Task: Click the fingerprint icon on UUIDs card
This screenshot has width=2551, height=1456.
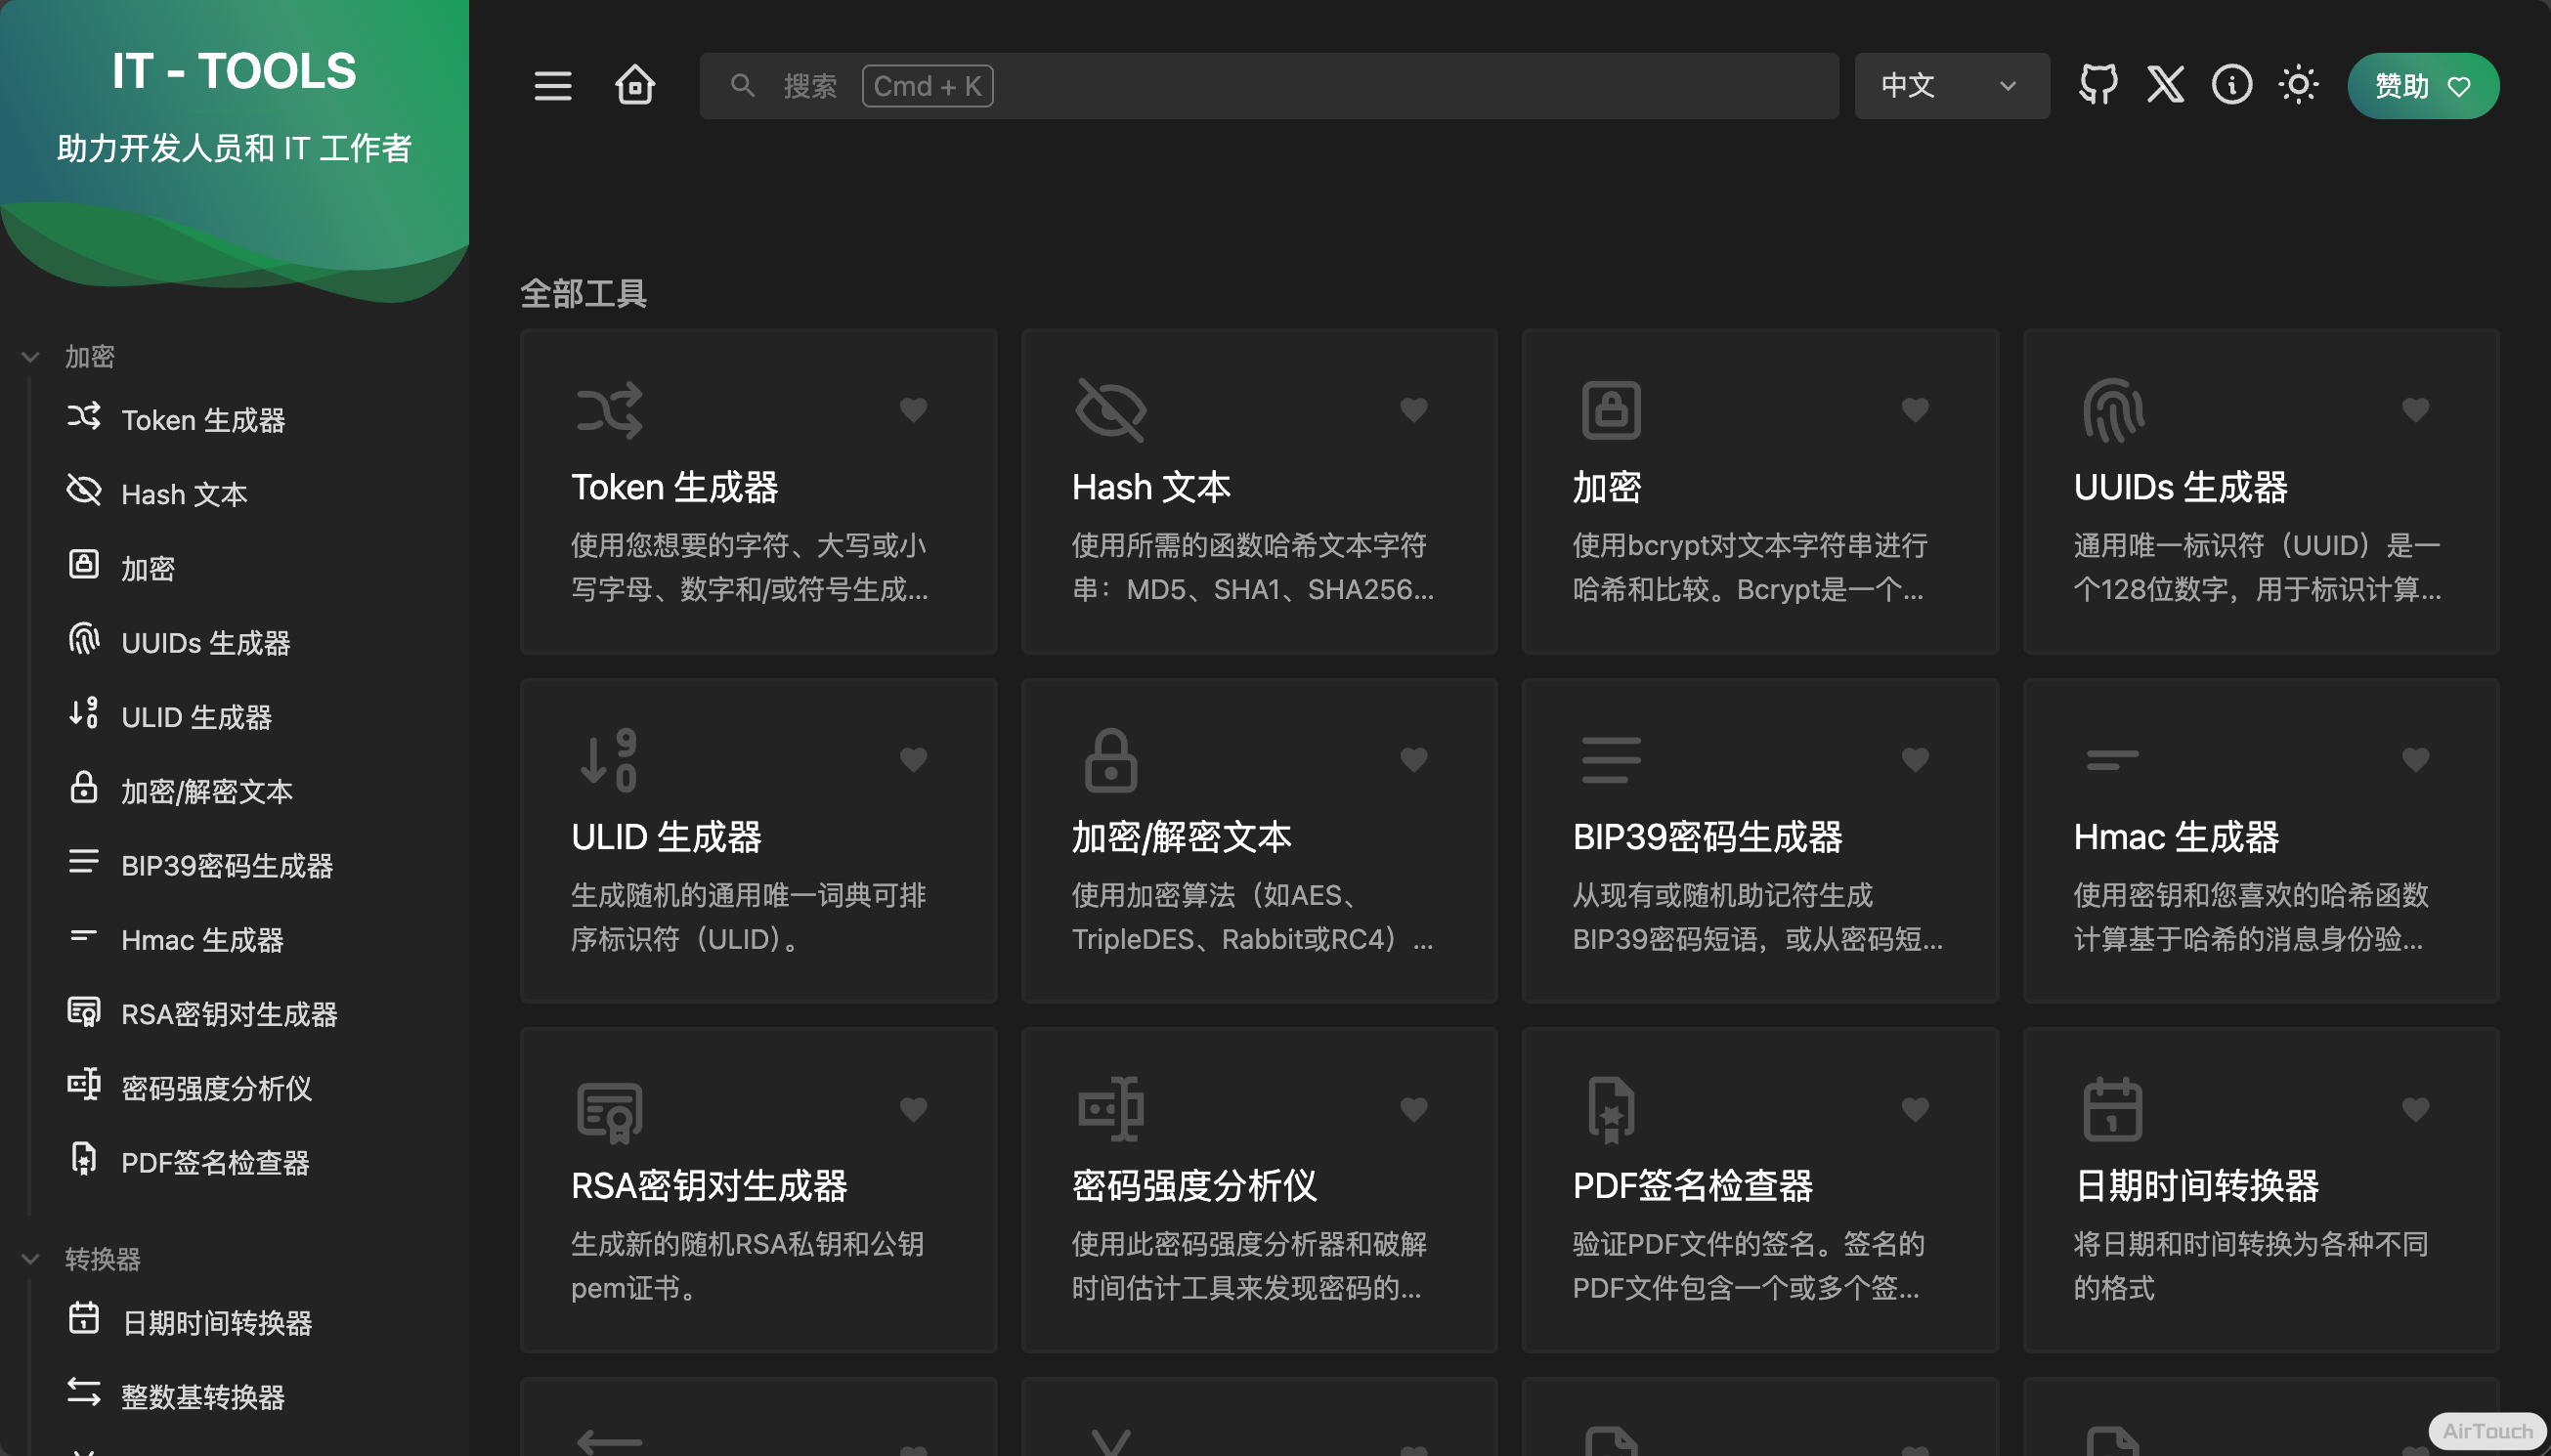Action: coord(2112,409)
